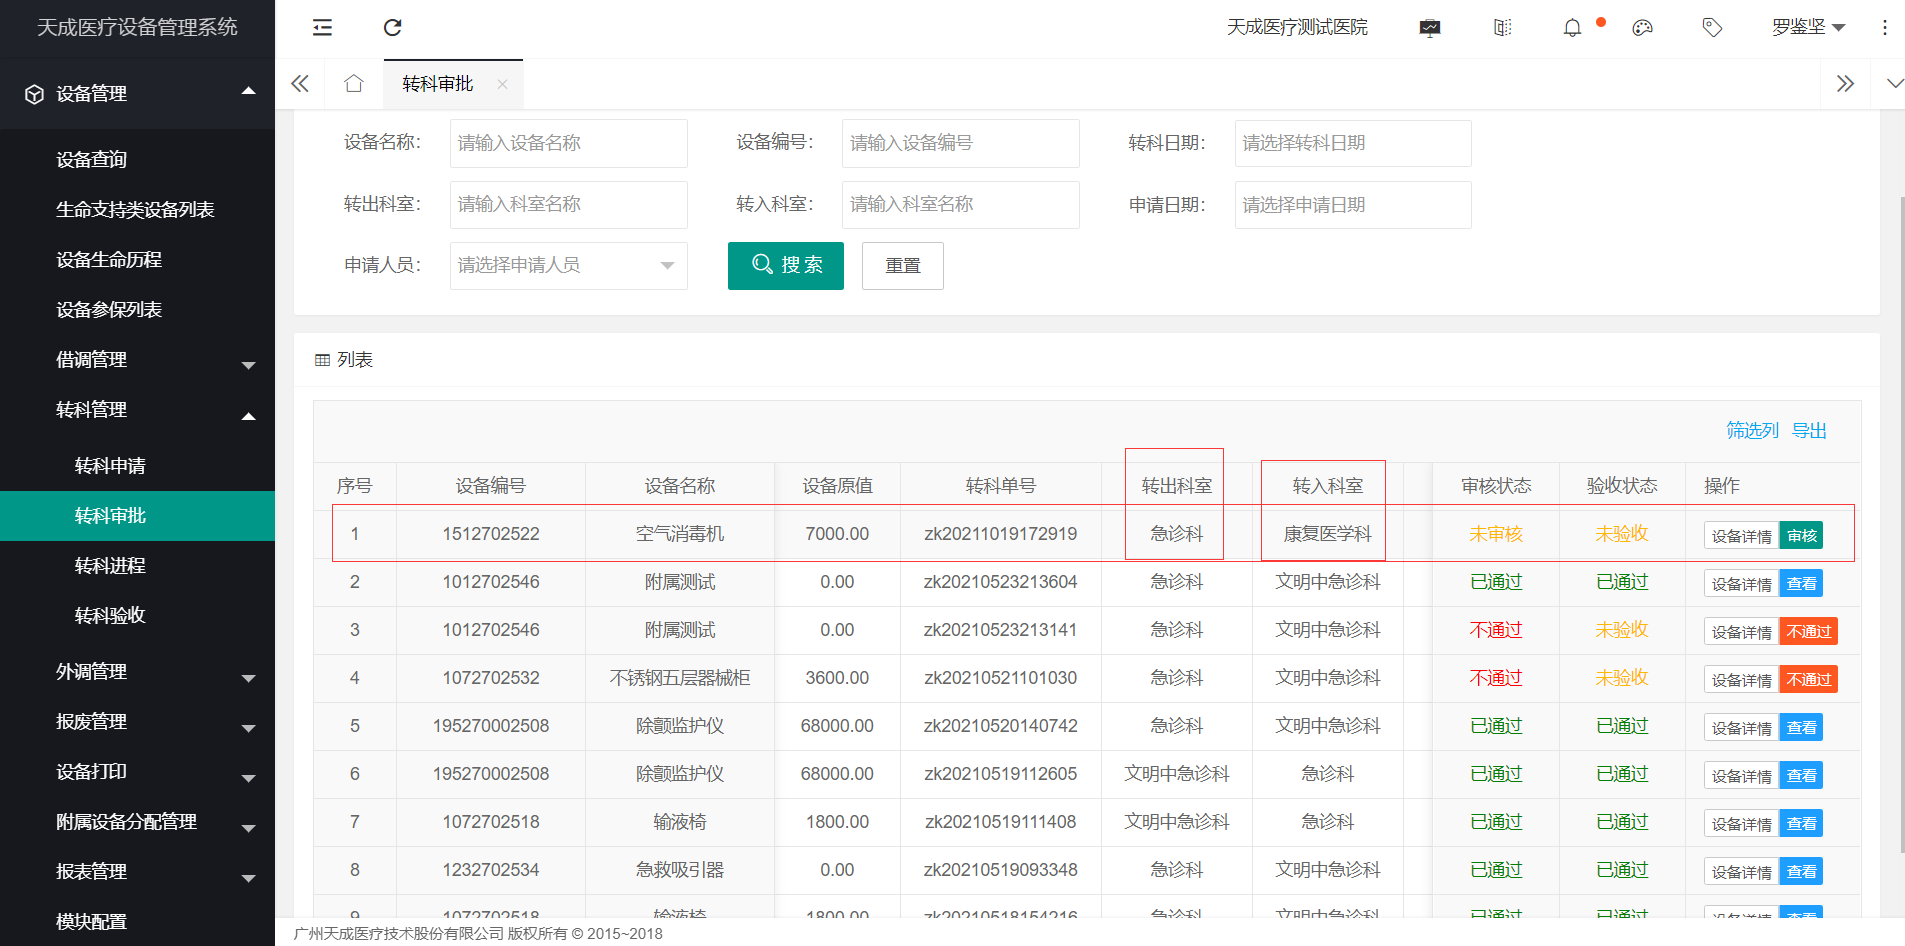
Task: Open the 转科日期 date picker field
Action: pyautogui.click(x=1353, y=143)
